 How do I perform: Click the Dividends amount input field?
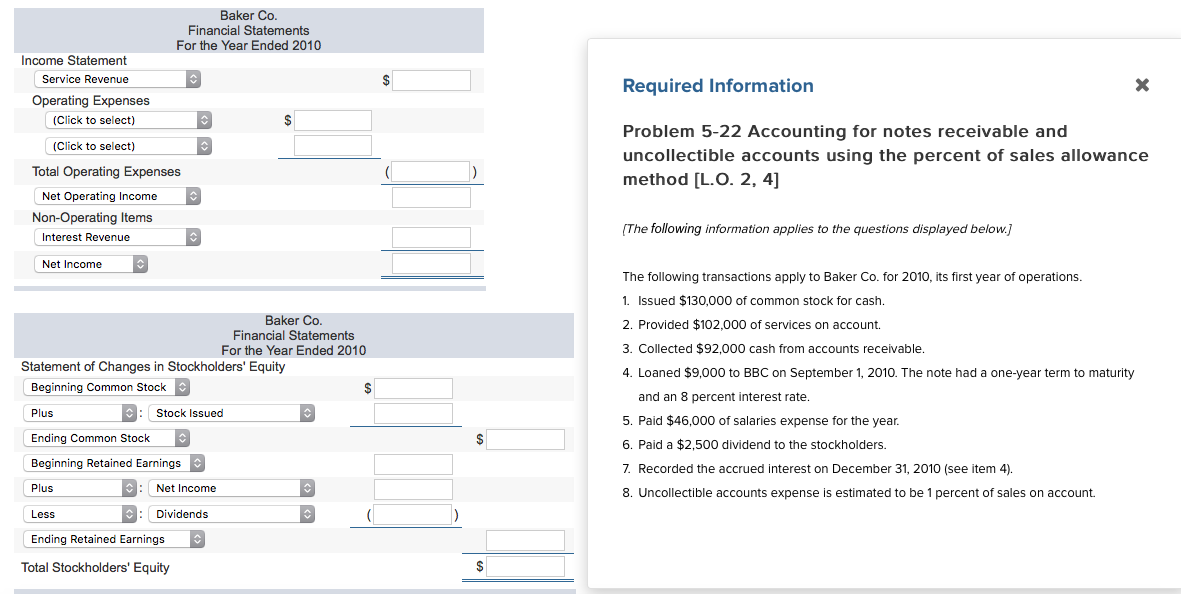[x=406, y=514]
